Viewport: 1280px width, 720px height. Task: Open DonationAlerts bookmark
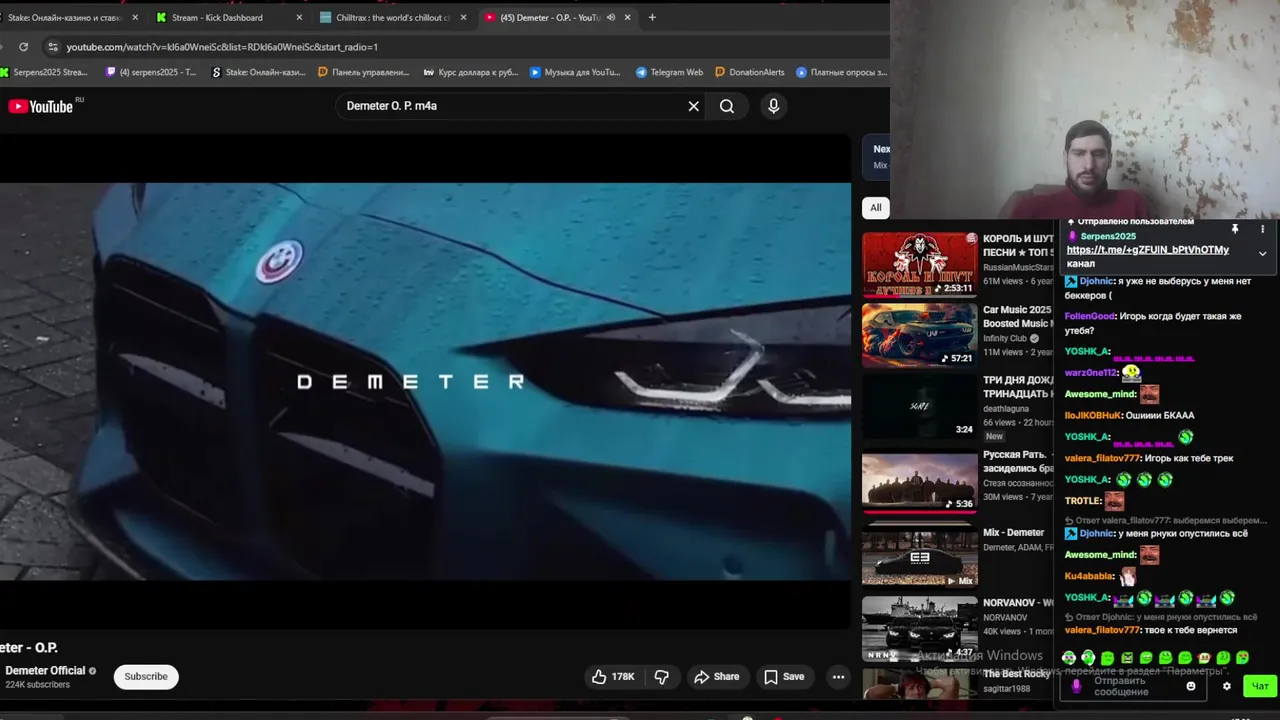pyautogui.click(x=750, y=72)
